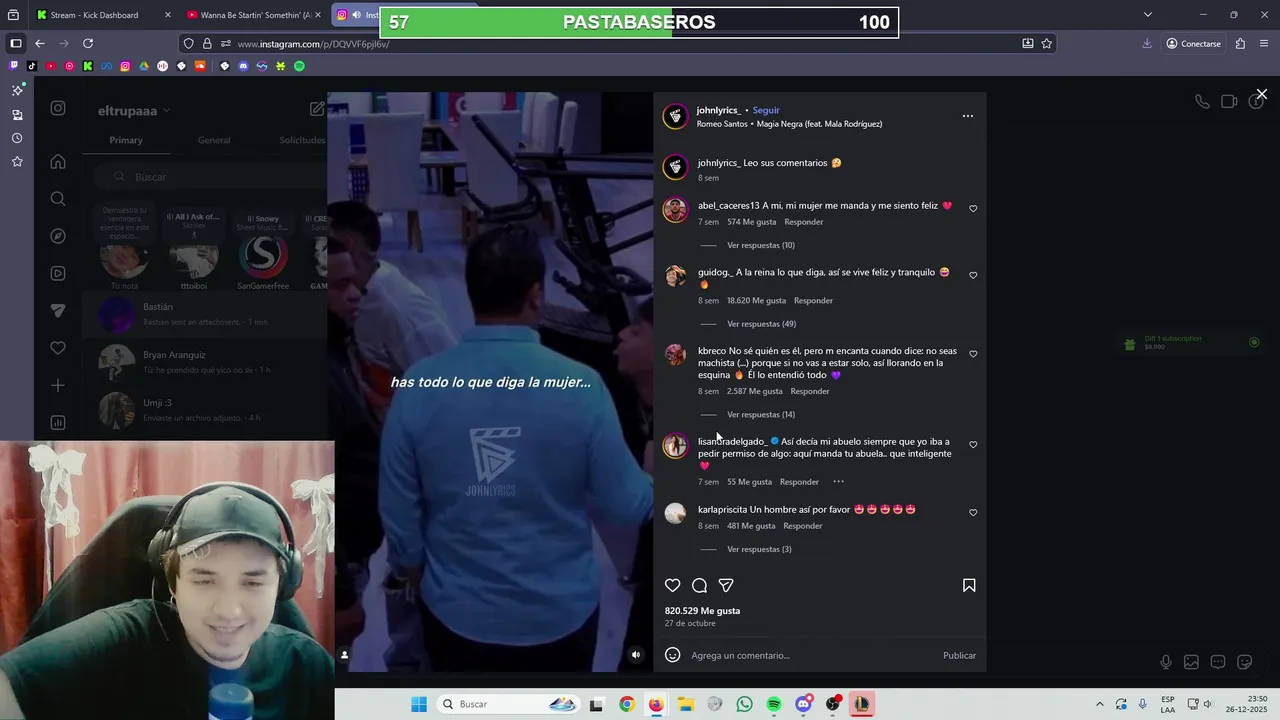The width and height of the screenshot is (1280, 720).
Task: Start an audio call with the phone icon
Action: pyautogui.click(x=1202, y=101)
